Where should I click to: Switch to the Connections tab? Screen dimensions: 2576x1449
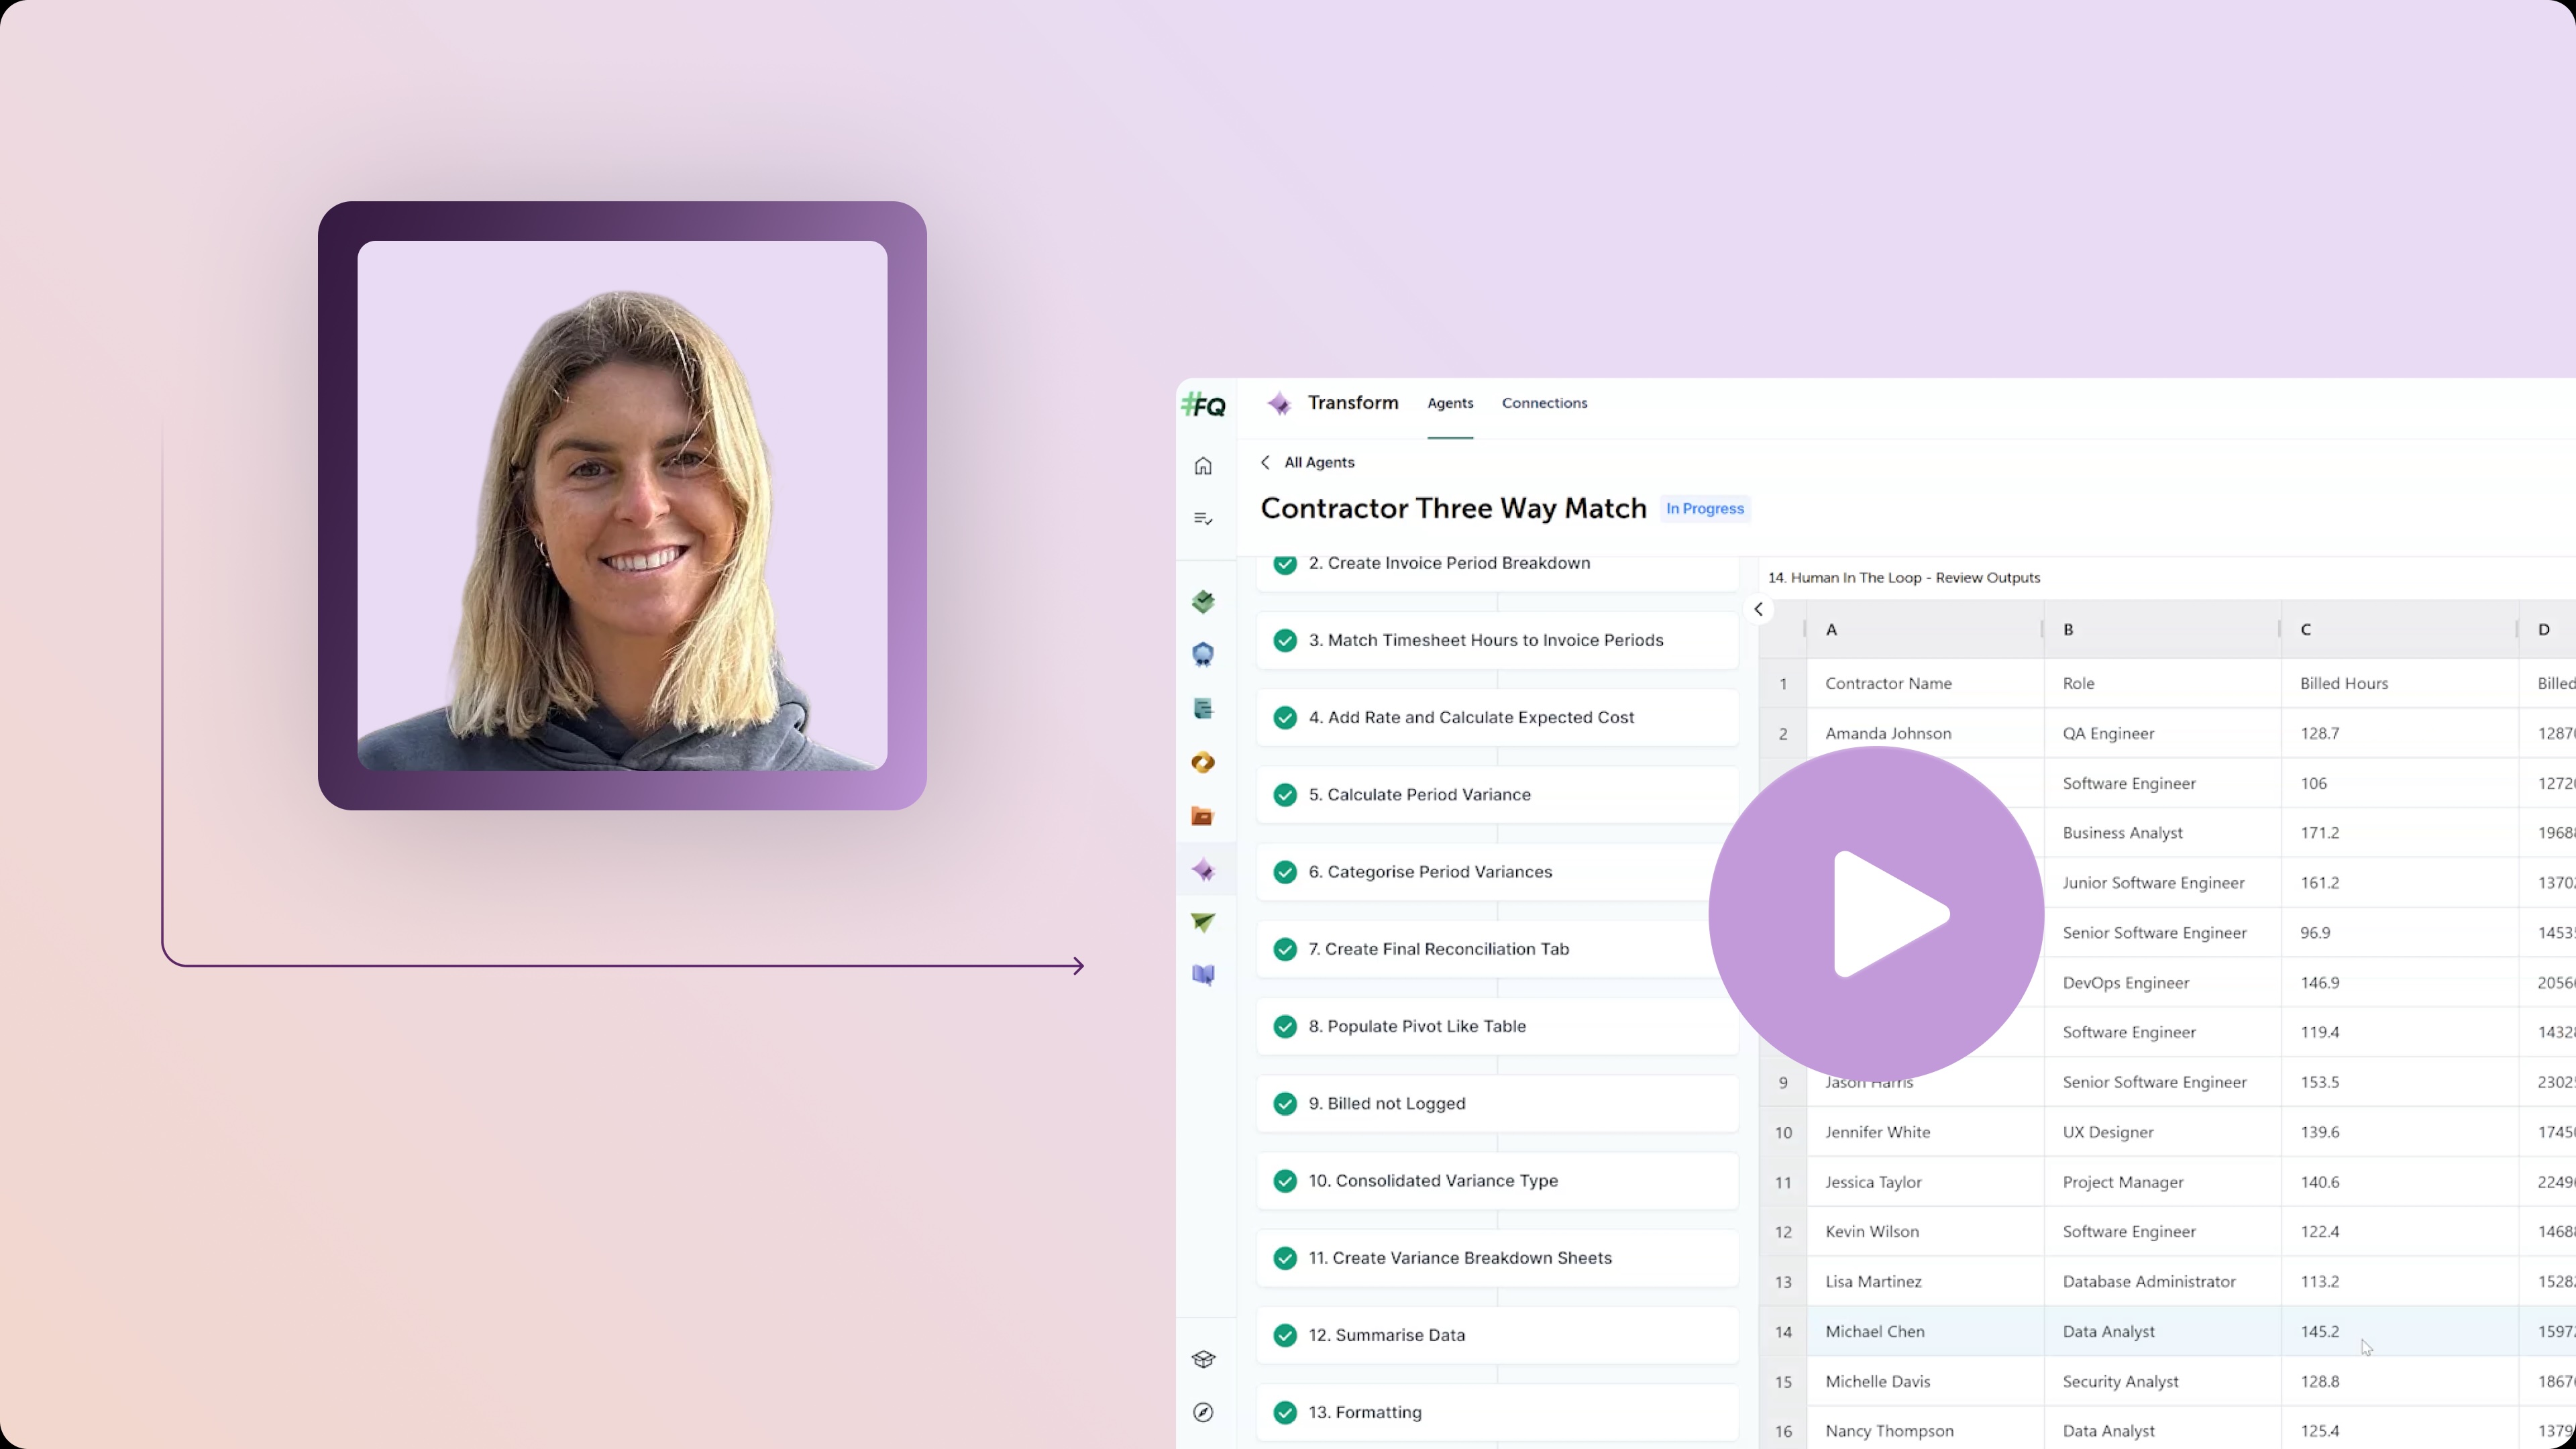tap(1544, 403)
